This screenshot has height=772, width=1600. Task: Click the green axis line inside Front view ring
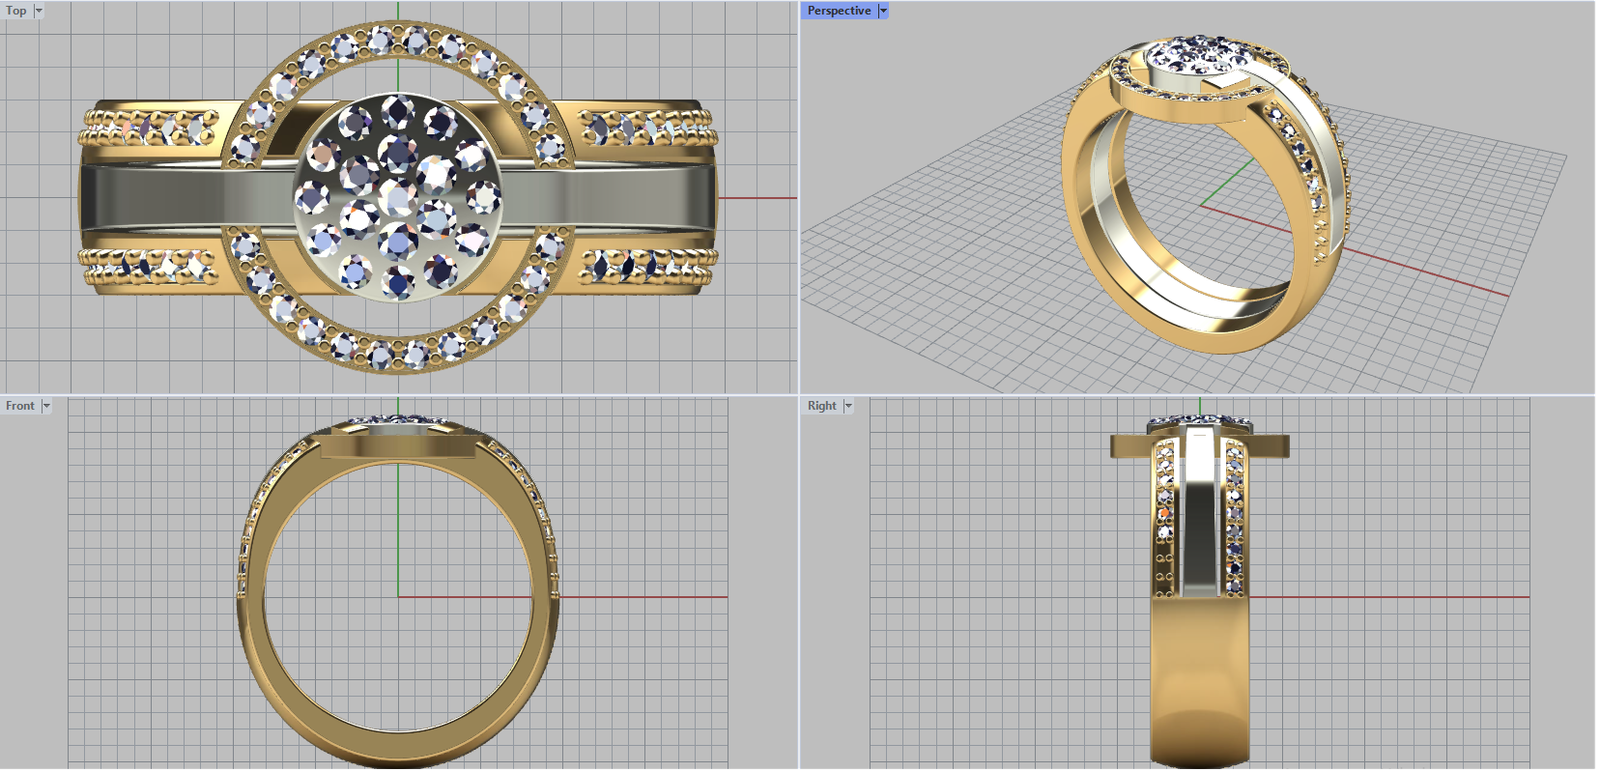(x=398, y=540)
